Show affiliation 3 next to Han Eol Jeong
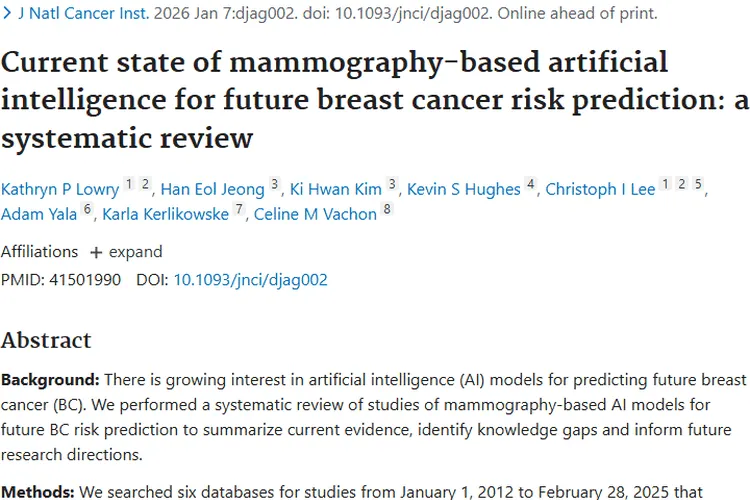The width and height of the screenshot is (750, 500). 276,186
